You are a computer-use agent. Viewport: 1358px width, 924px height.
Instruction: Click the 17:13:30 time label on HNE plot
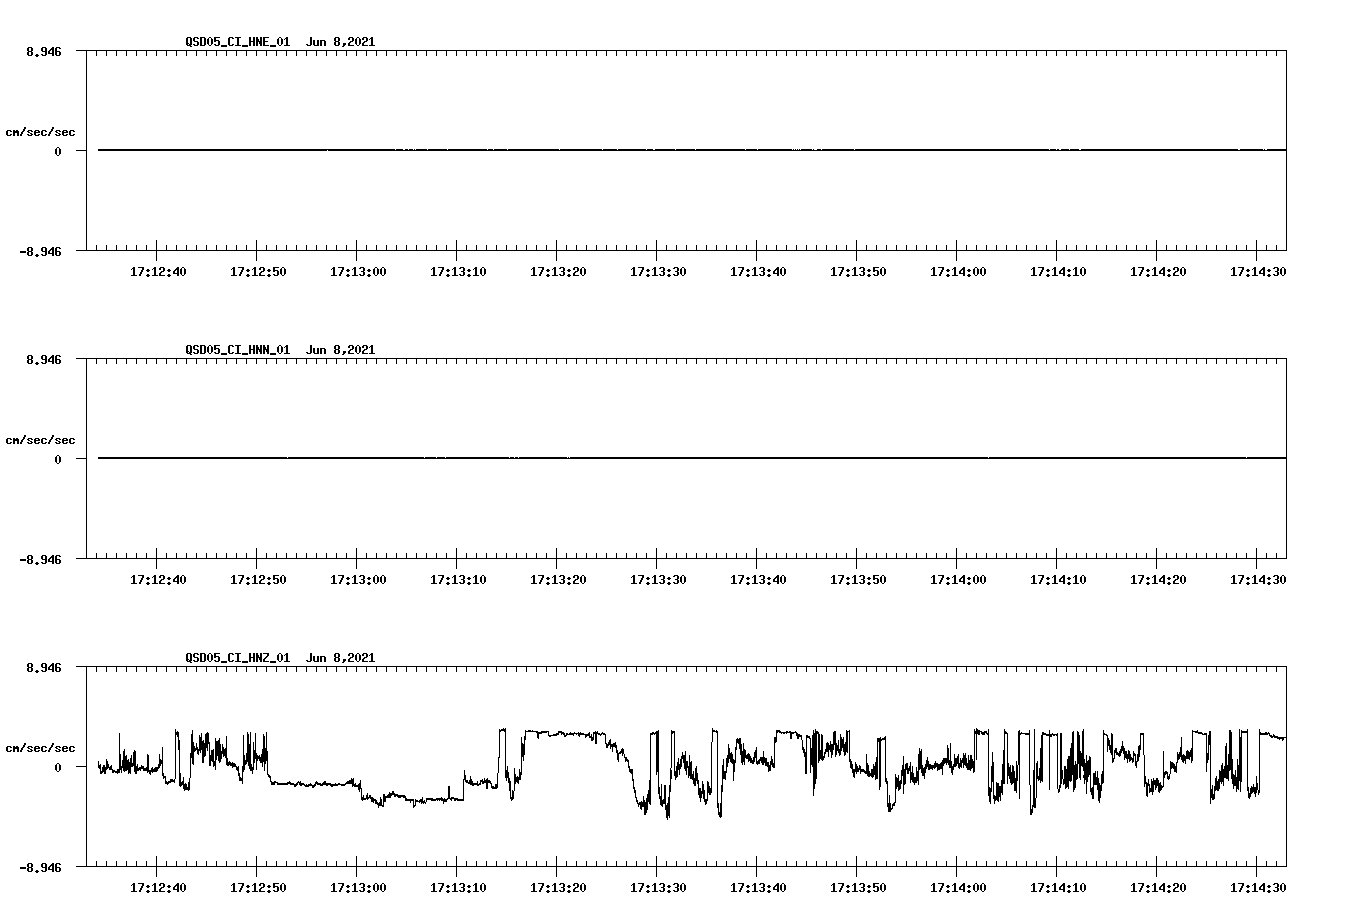tap(658, 272)
